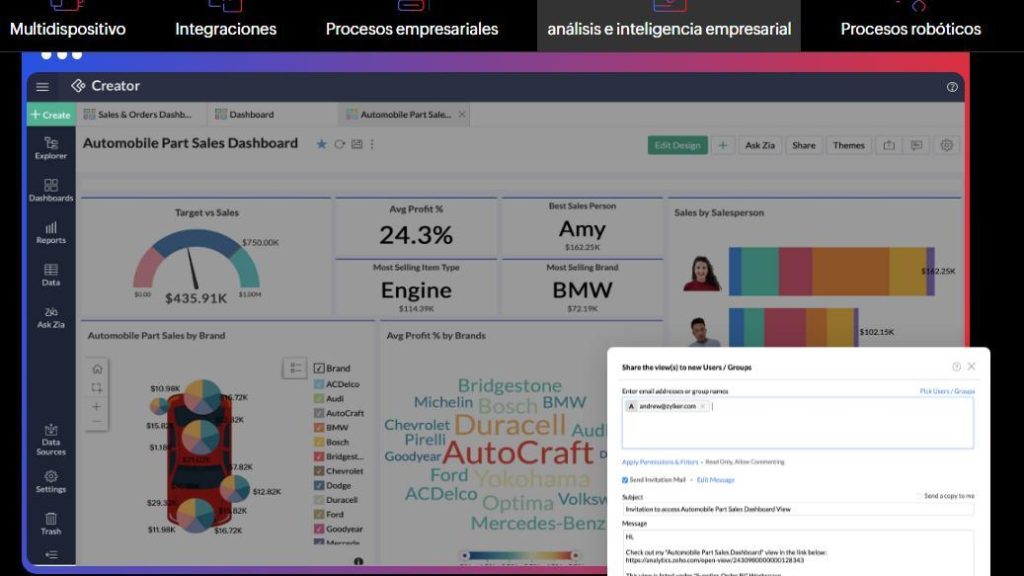Activate box selection tool on brand chart

[x=97, y=388]
